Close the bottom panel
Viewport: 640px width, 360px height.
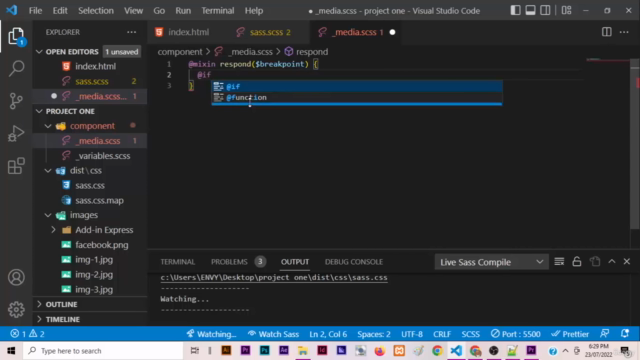point(627,262)
